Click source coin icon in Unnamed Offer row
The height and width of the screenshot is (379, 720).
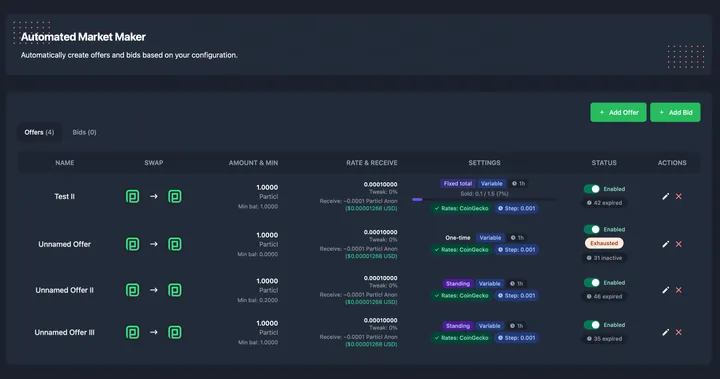(133, 244)
